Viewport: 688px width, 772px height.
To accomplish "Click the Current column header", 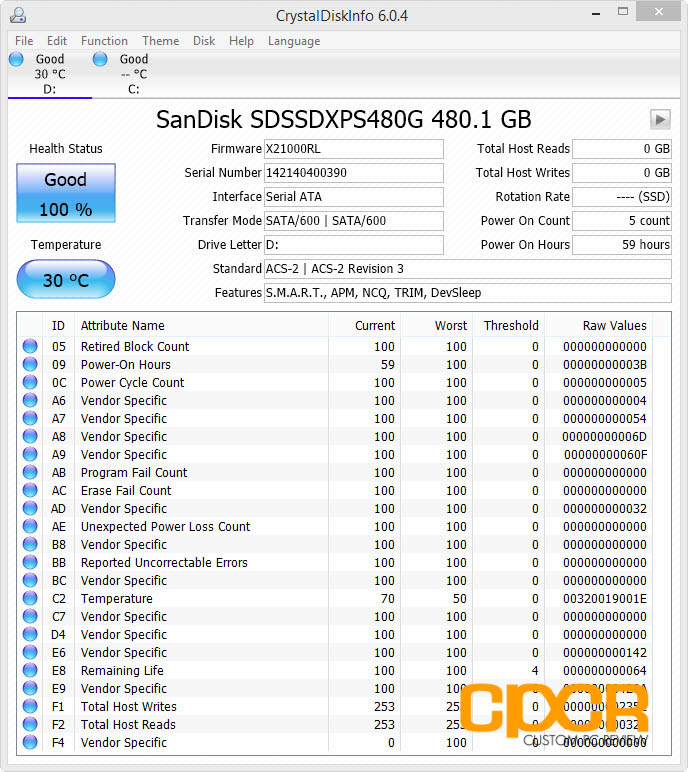I will [364, 325].
